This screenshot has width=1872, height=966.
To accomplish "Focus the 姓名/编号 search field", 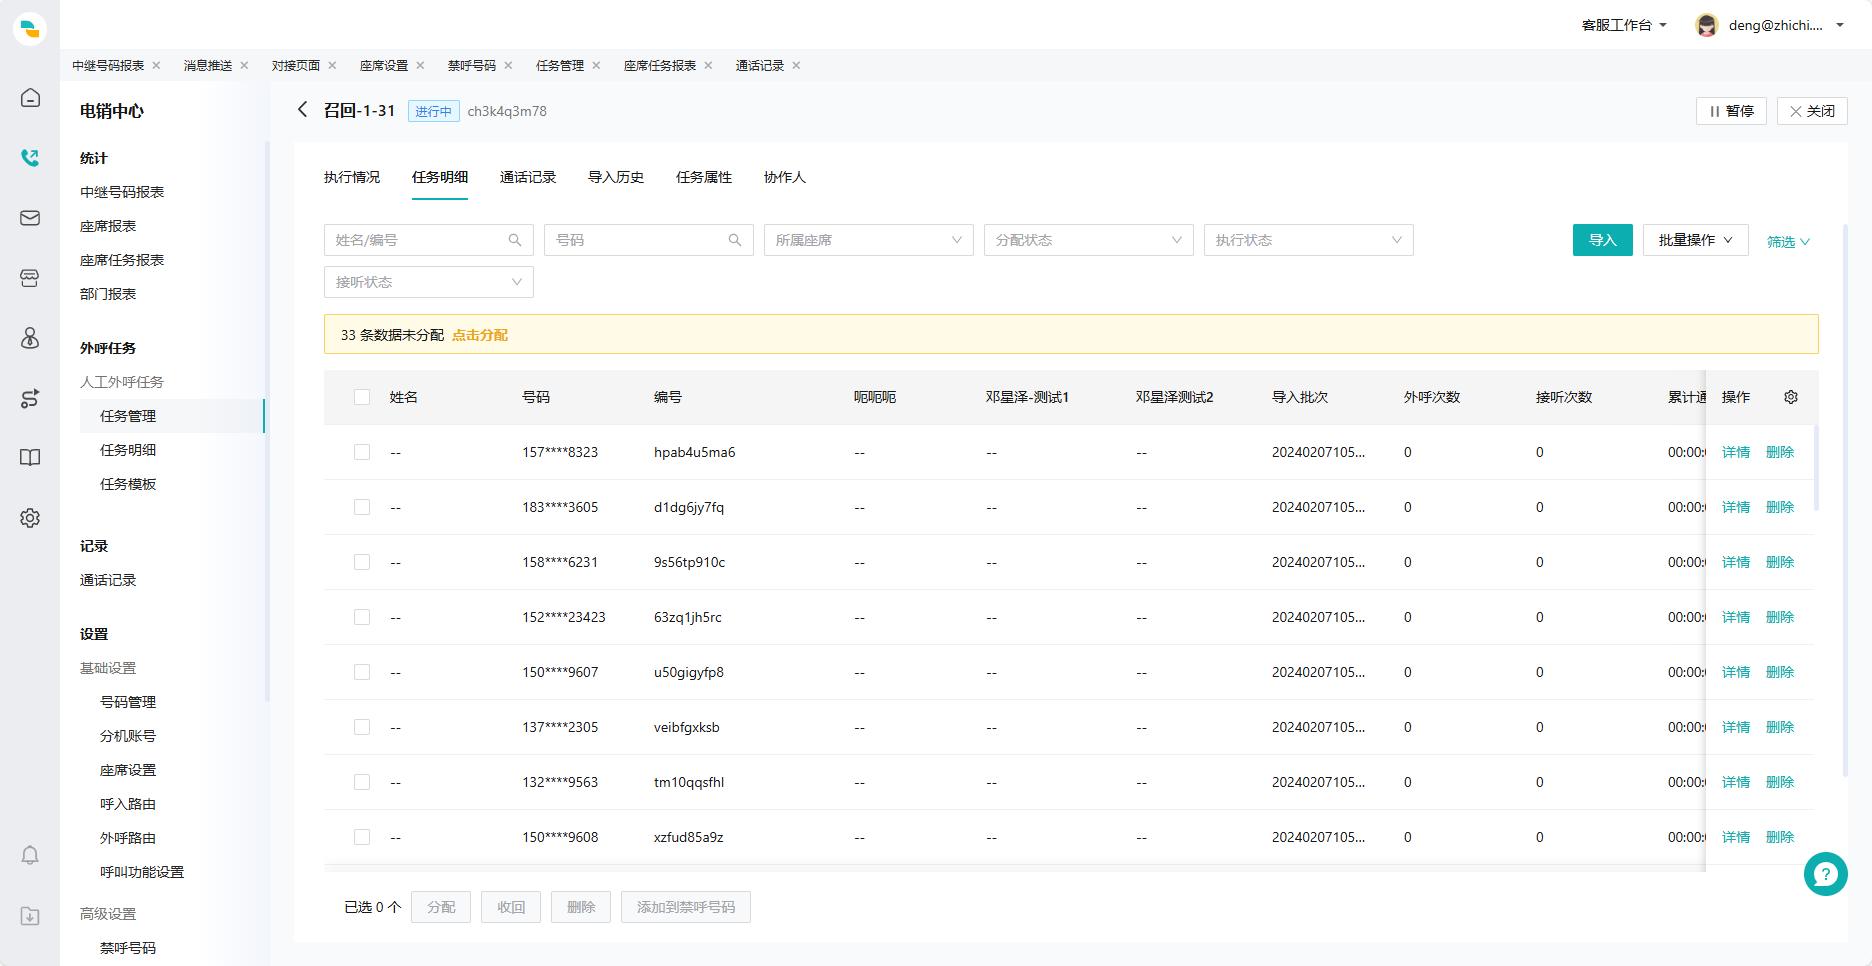I will pos(429,240).
